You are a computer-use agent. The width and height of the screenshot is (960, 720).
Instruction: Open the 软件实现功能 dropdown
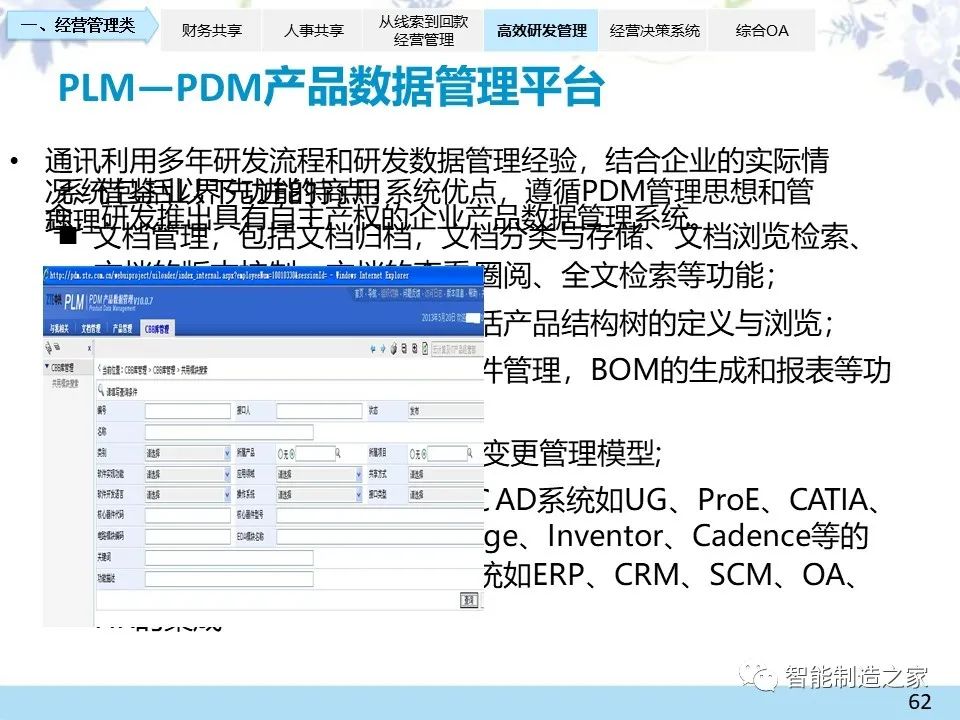pos(187,474)
